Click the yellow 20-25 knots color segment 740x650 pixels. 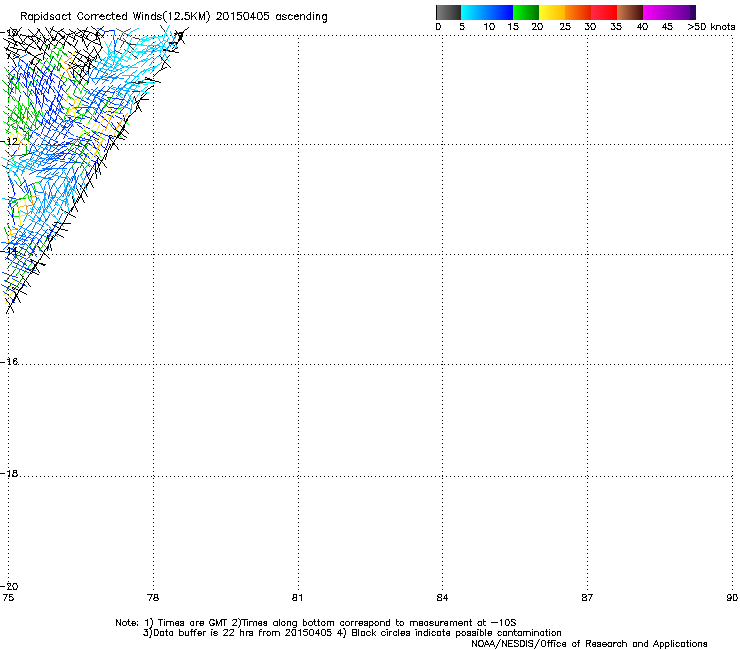click(552, 12)
